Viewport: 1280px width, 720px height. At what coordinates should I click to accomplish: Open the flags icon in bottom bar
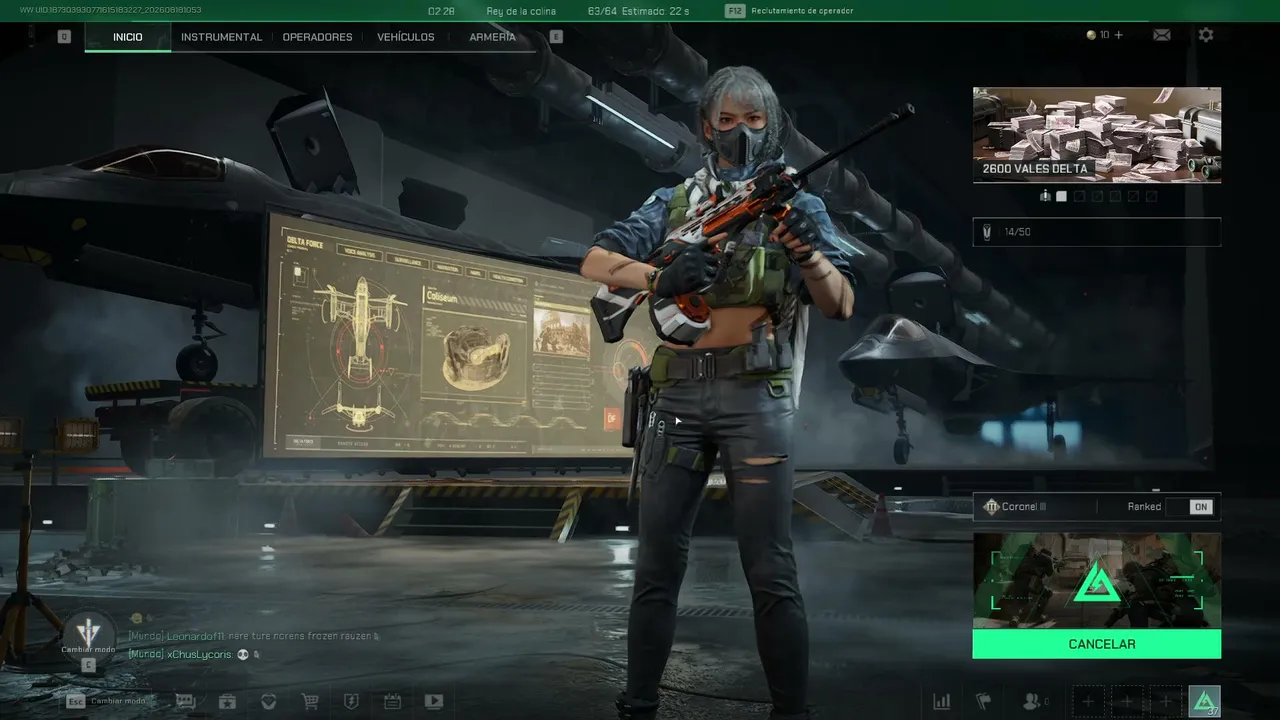point(984,701)
